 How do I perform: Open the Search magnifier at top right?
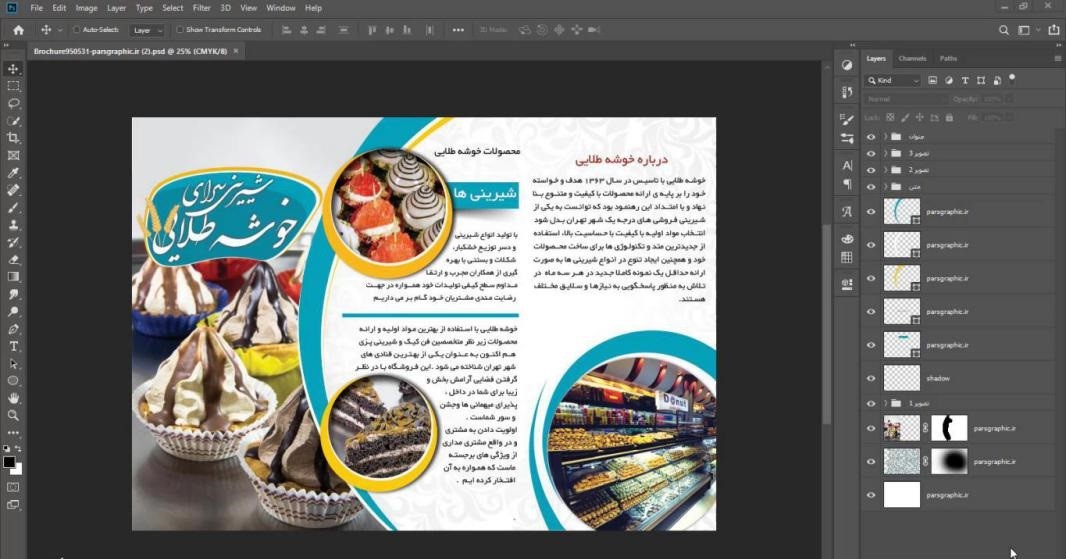tap(1003, 30)
